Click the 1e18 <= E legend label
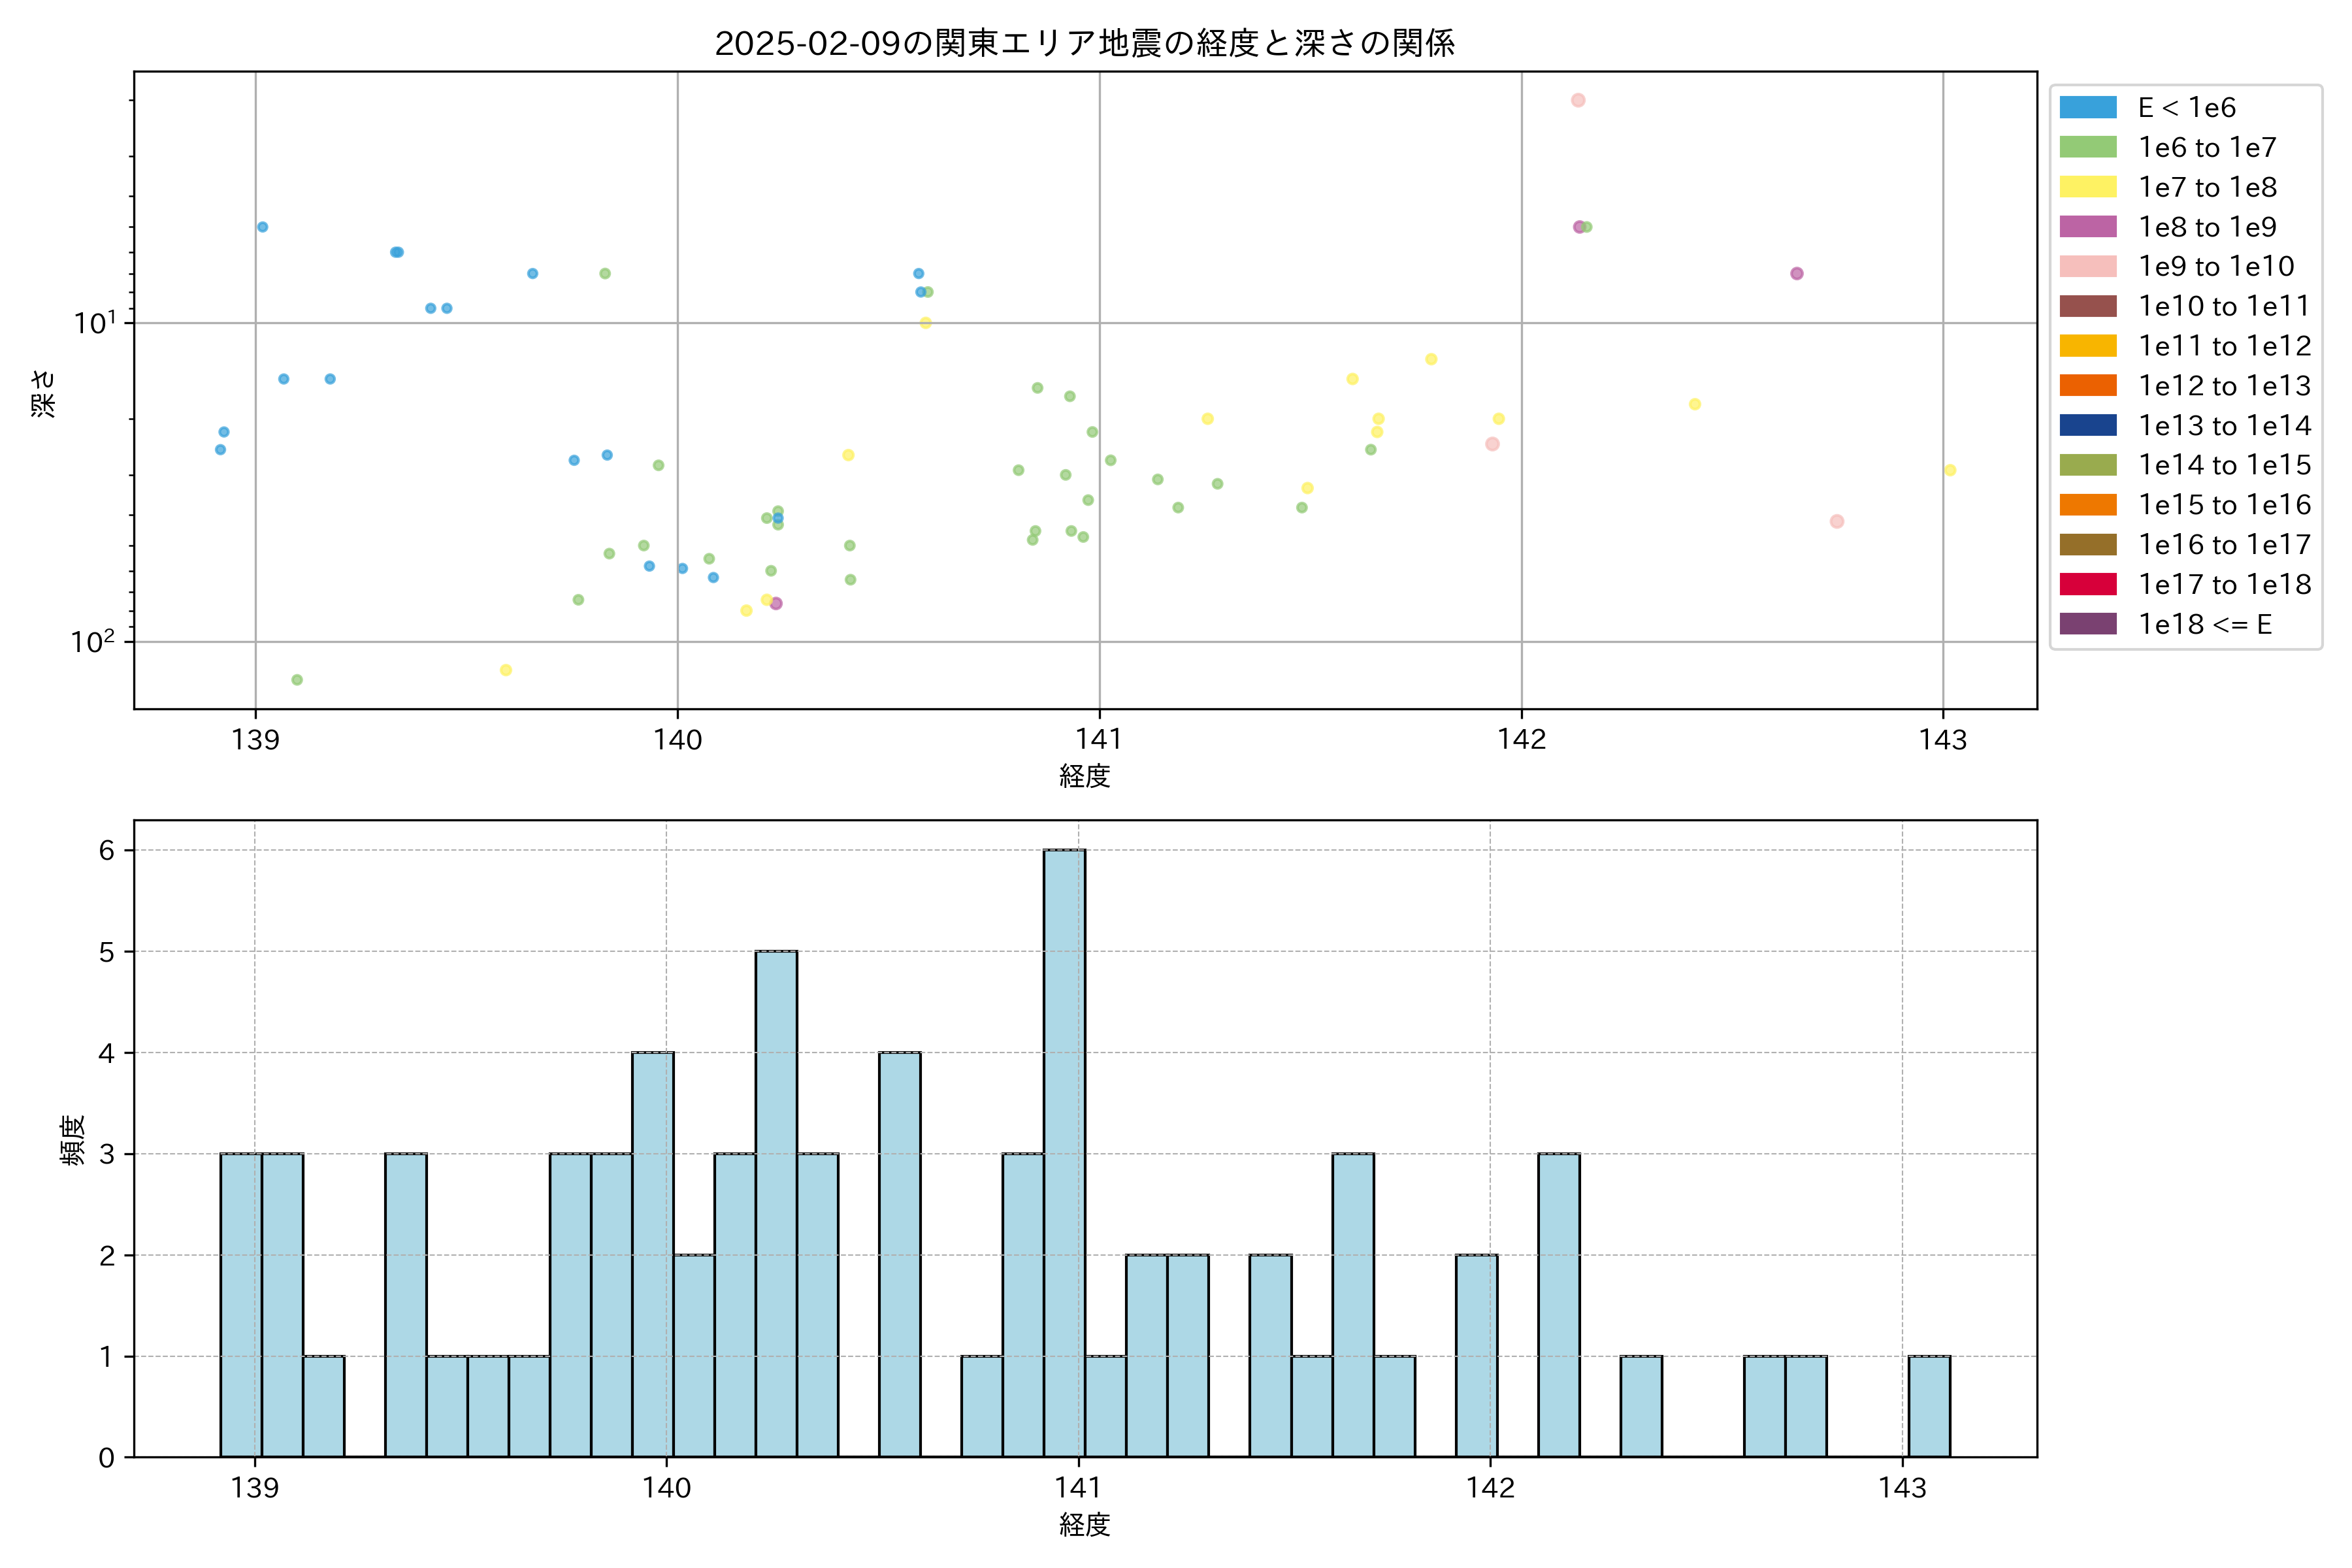 click(x=2205, y=624)
